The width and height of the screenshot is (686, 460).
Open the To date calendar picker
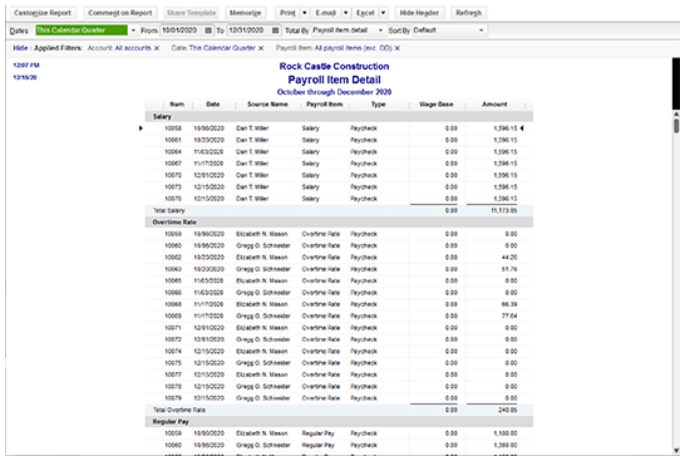coord(275,30)
